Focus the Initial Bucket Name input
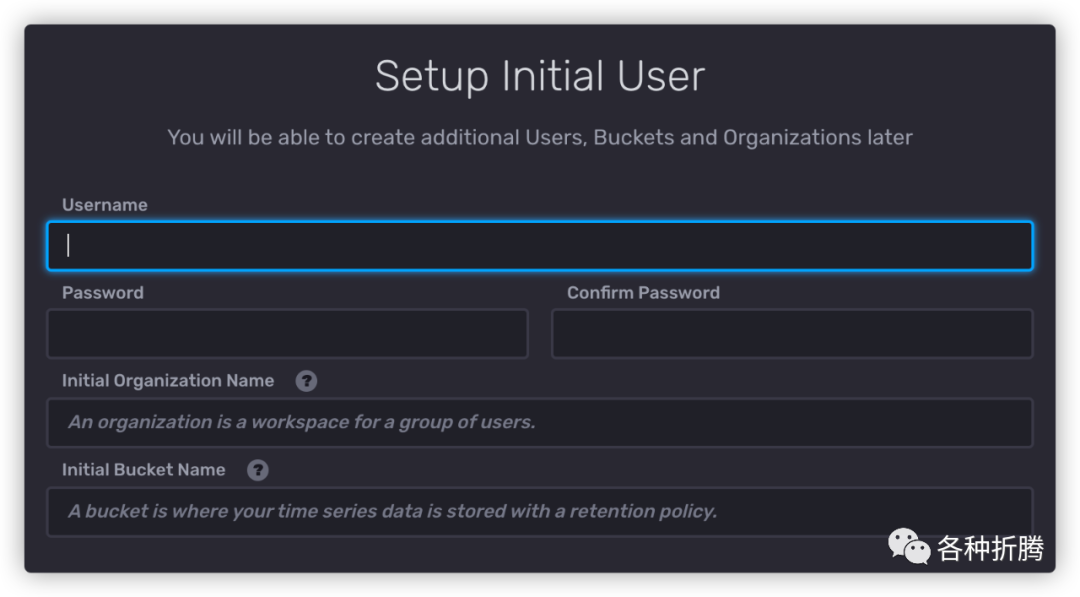 539,511
